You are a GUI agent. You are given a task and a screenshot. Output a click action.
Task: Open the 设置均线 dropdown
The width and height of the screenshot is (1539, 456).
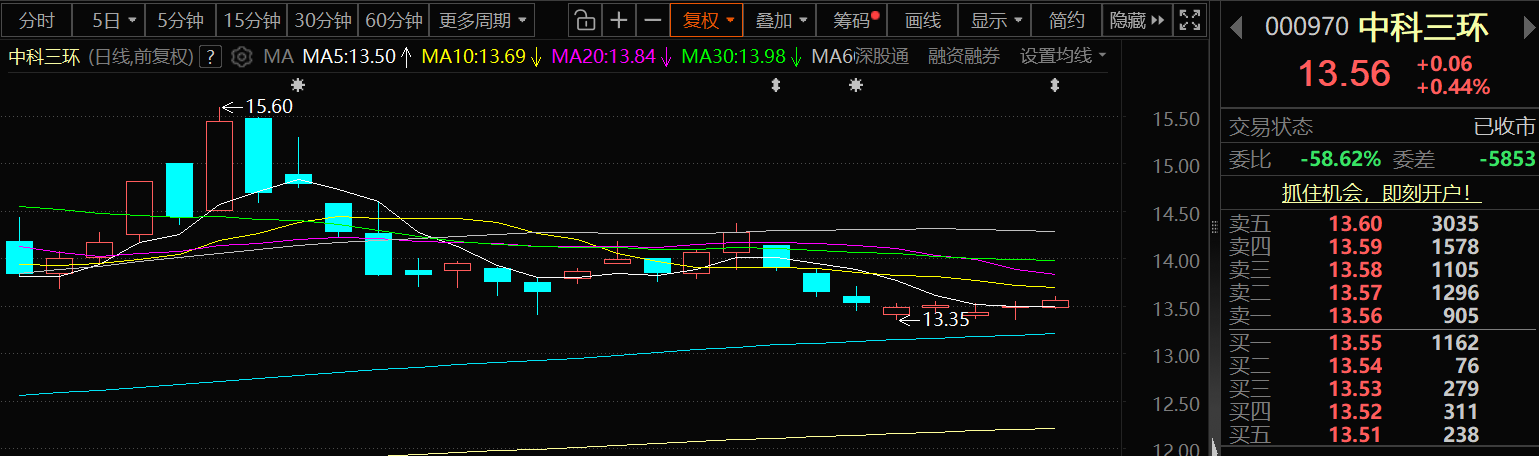(1063, 56)
